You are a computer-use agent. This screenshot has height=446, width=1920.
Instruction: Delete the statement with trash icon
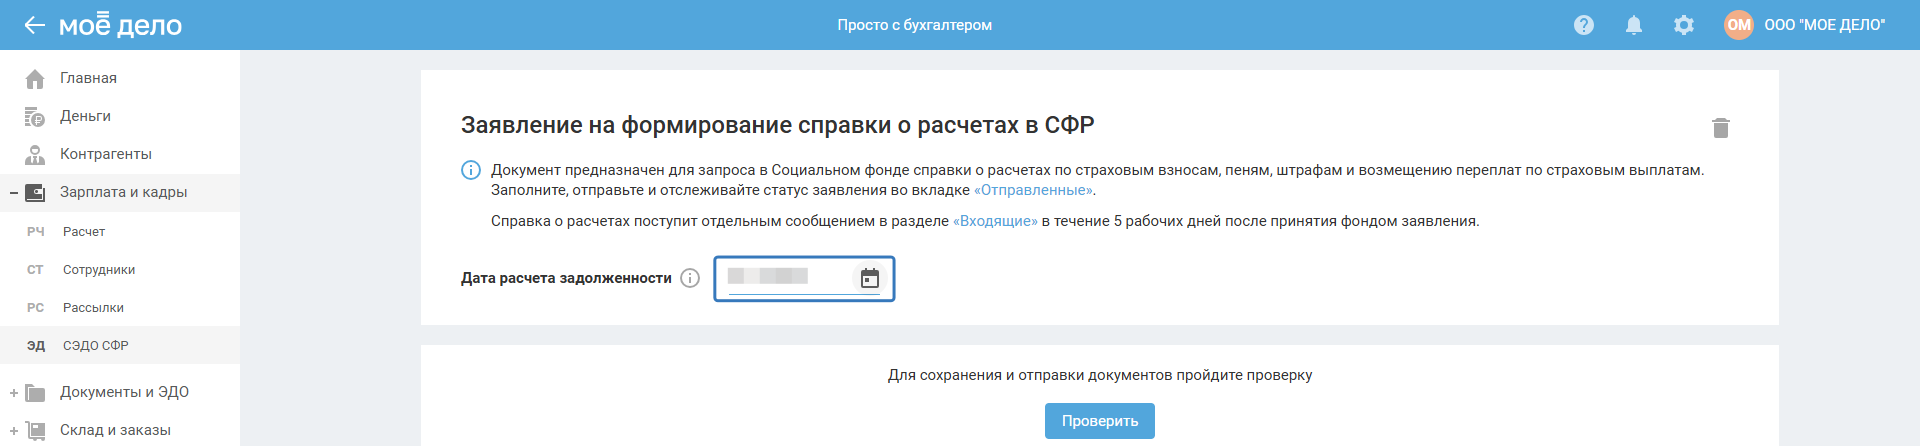(x=1721, y=128)
